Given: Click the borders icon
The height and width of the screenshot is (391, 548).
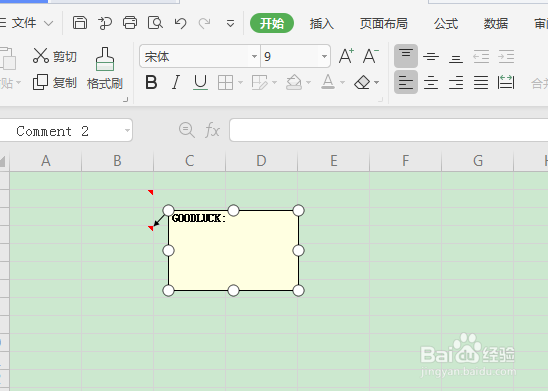Looking at the screenshot, I should click(x=225, y=83).
